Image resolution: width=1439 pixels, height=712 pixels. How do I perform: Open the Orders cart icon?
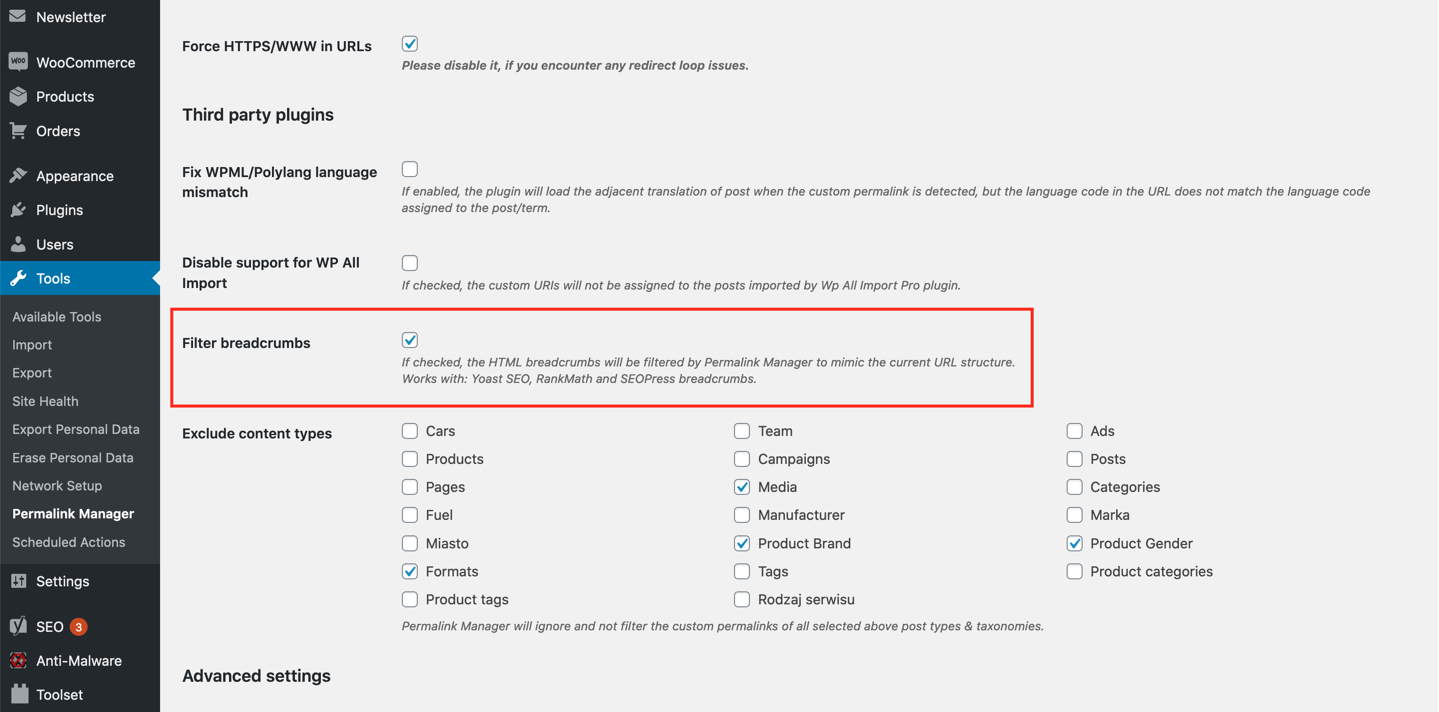pos(18,131)
